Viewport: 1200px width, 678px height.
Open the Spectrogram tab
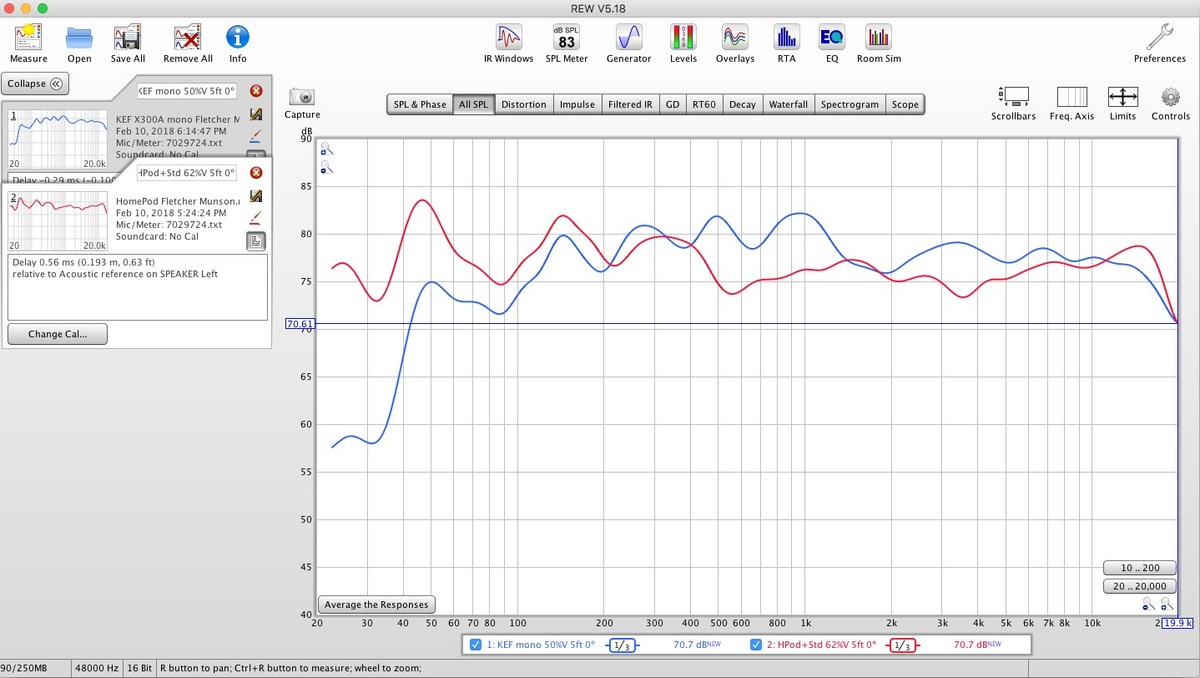[850, 104]
